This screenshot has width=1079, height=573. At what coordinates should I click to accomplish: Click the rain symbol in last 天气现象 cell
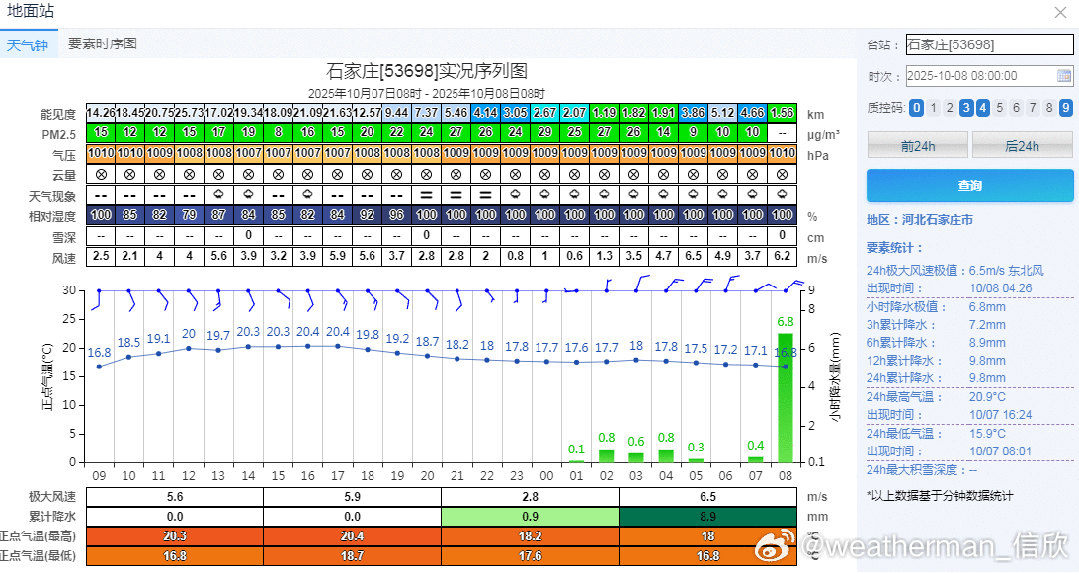click(x=783, y=194)
